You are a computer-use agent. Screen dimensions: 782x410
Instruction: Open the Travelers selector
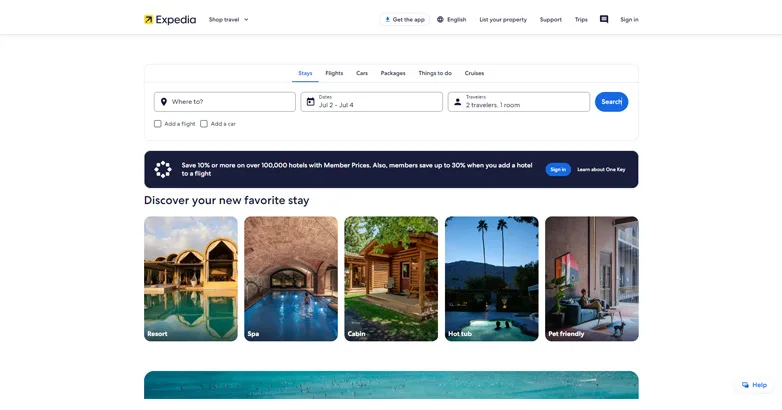click(x=519, y=102)
